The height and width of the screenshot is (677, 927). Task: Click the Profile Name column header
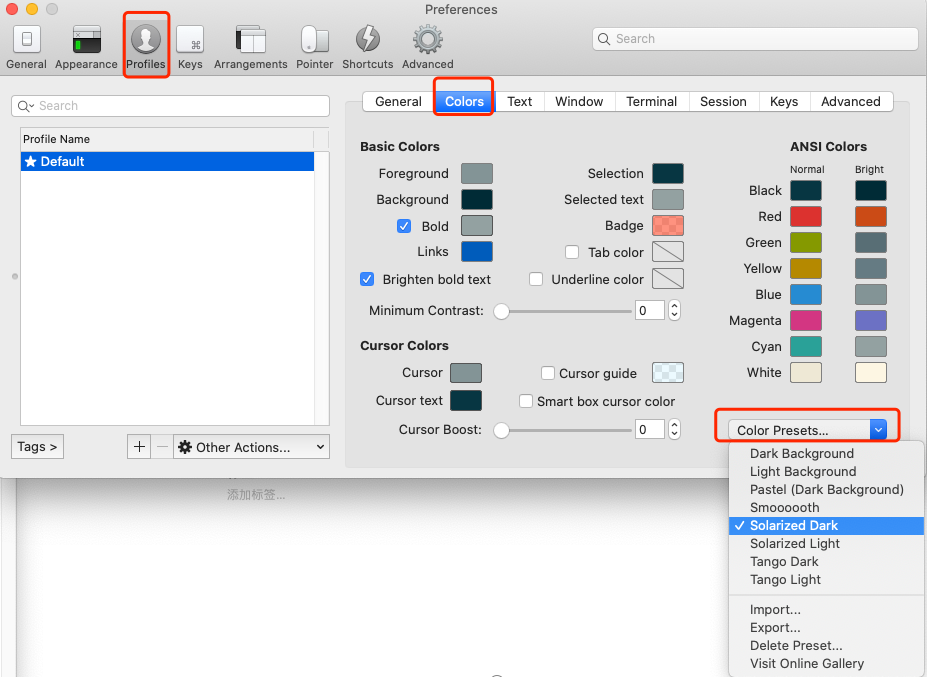tap(167, 139)
